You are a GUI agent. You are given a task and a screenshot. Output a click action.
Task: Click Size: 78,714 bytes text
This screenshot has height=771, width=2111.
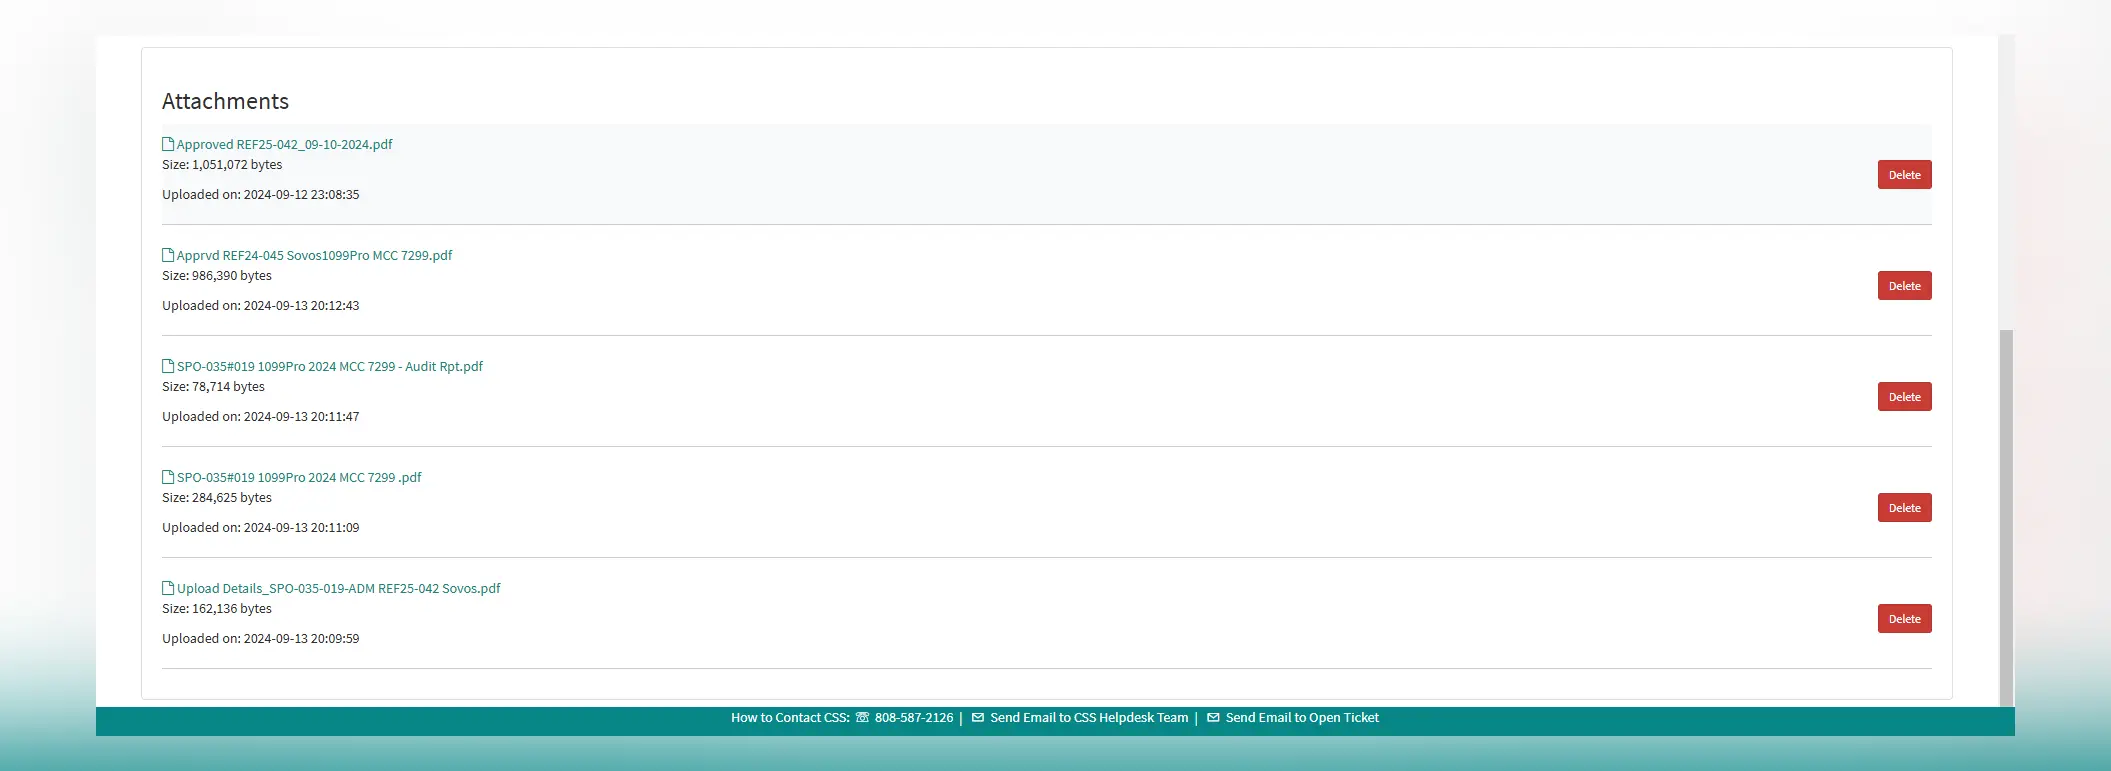[x=213, y=387]
